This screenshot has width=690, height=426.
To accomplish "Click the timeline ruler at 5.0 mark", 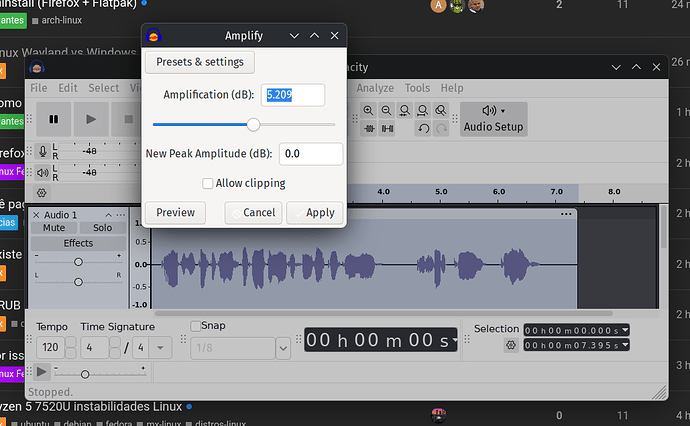I will (x=441, y=194).
